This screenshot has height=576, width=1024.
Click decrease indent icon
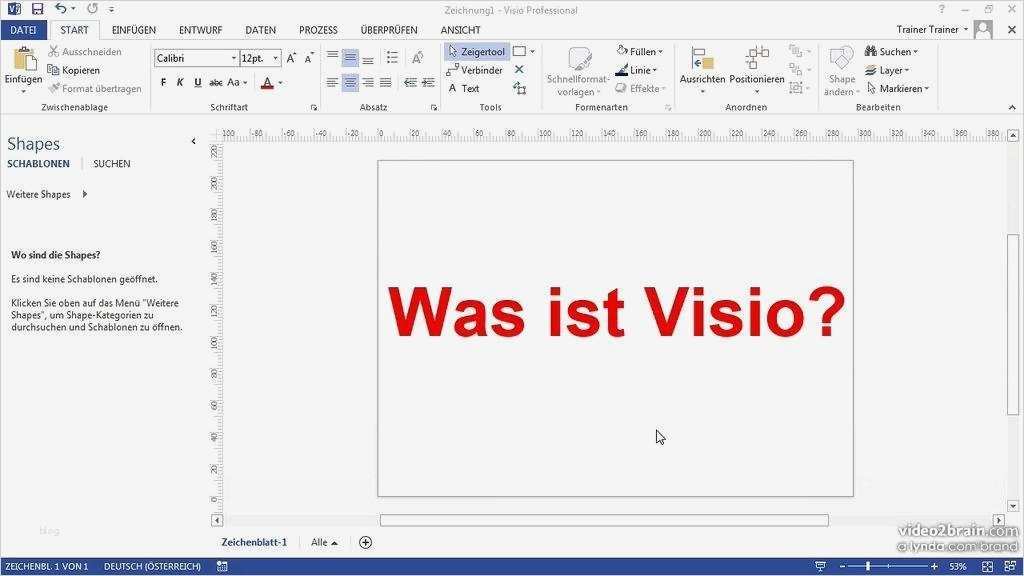click(x=410, y=83)
